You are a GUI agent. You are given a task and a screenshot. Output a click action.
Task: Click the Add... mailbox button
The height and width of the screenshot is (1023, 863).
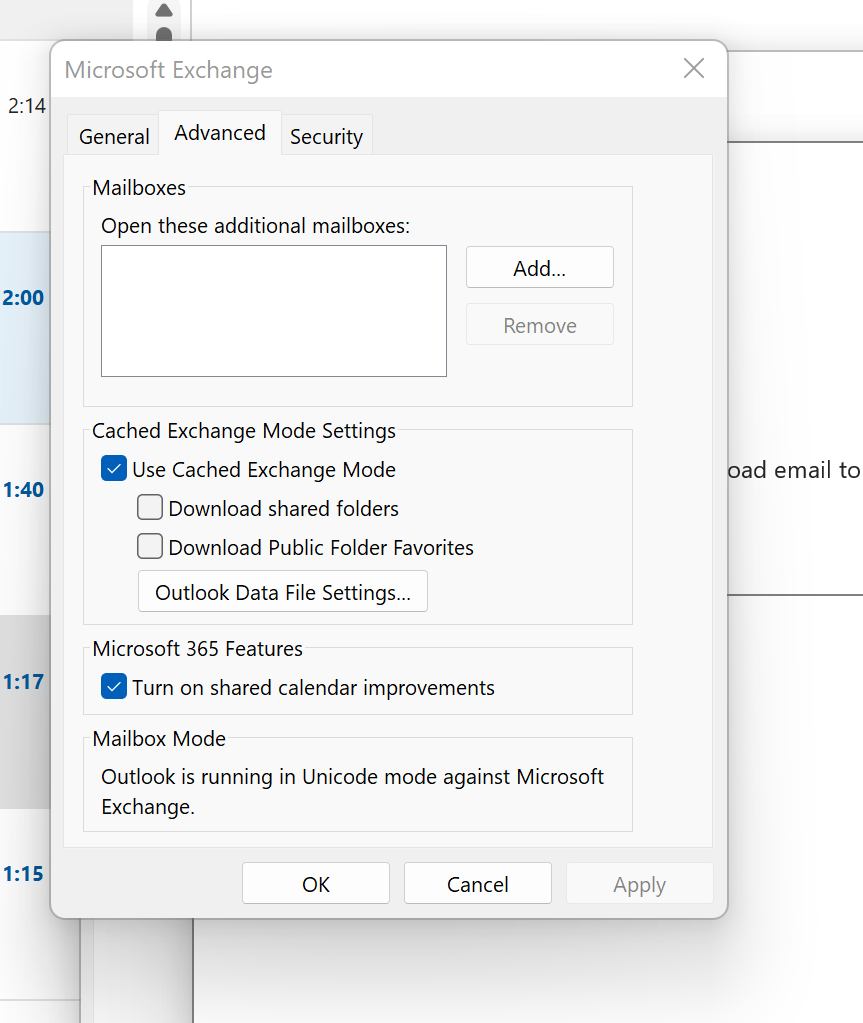539,267
